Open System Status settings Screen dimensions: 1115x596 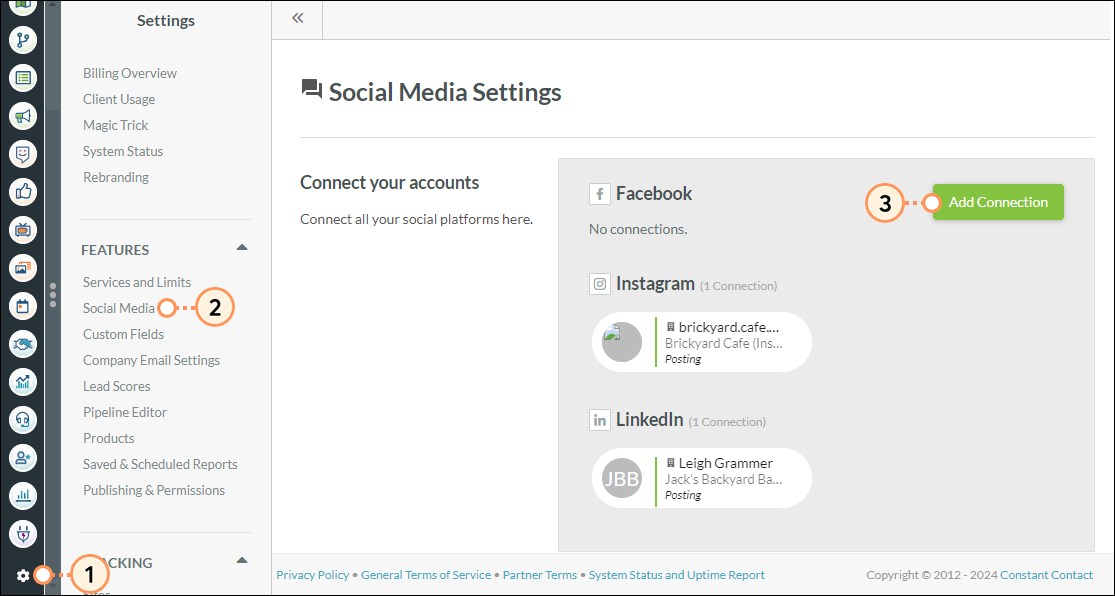pos(122,151)
